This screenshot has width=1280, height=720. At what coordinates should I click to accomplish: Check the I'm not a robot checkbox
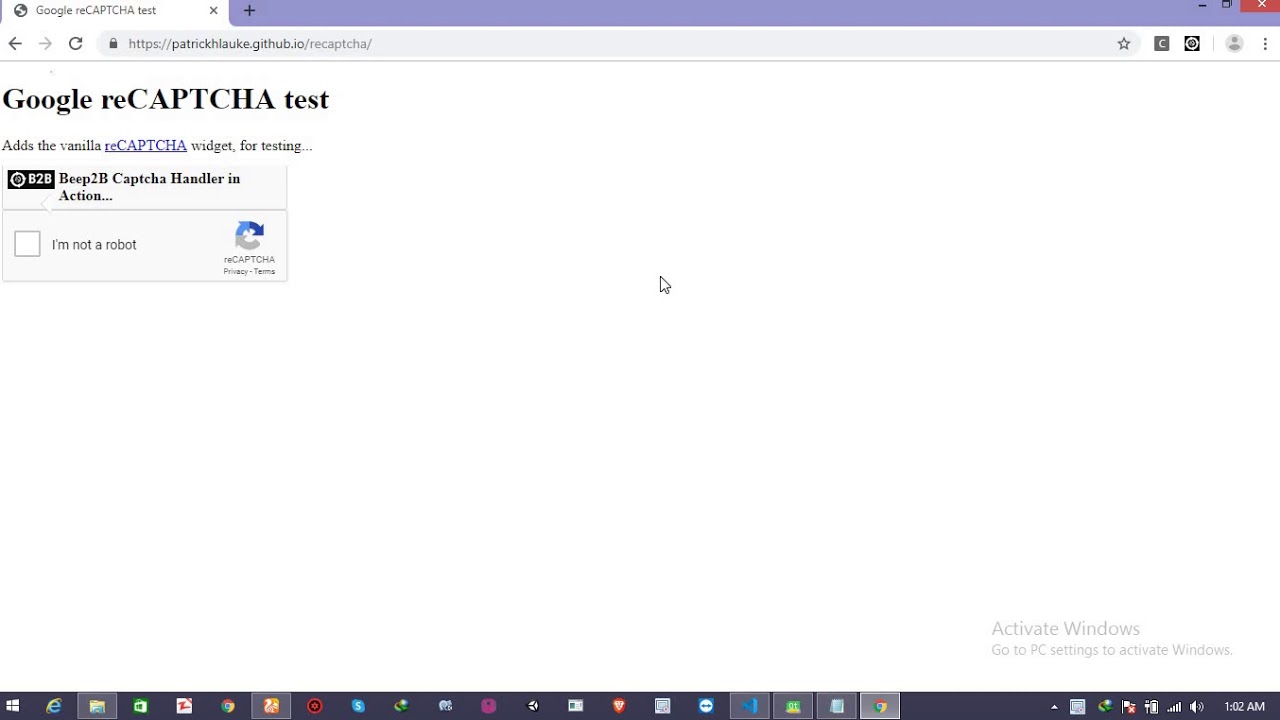click(28, 244)
